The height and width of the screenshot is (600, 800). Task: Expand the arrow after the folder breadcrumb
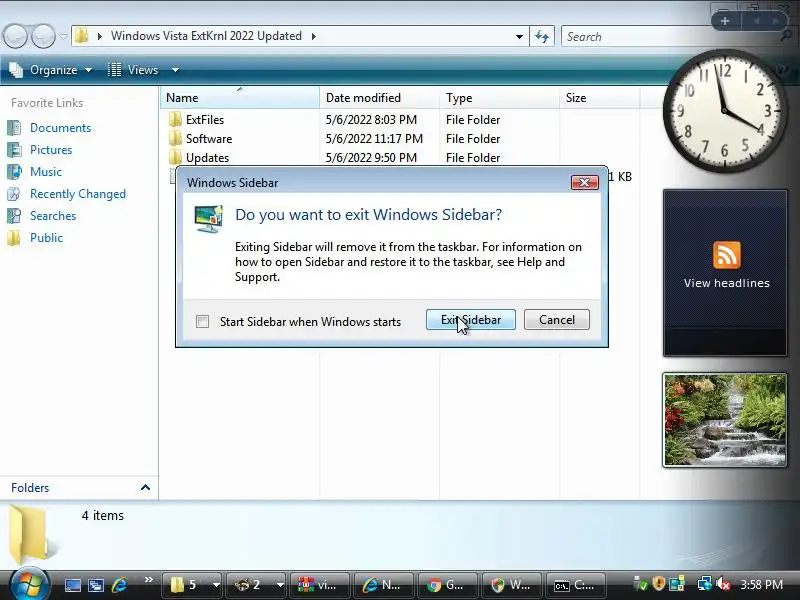(x=313, y=36)
